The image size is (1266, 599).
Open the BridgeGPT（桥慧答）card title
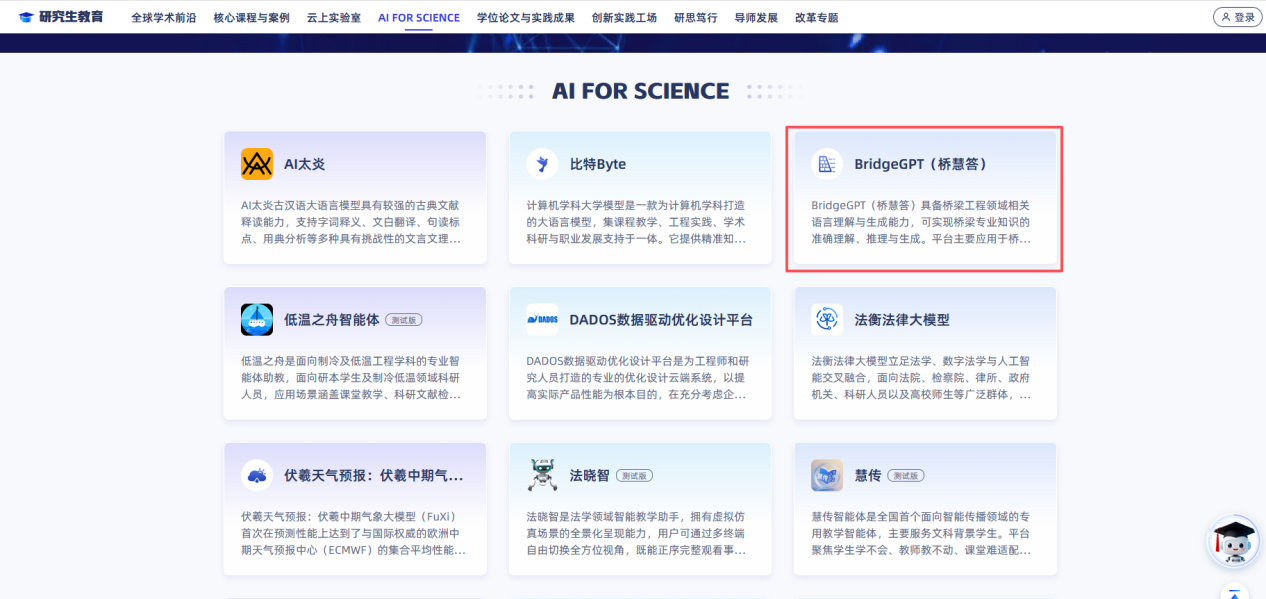921,164
